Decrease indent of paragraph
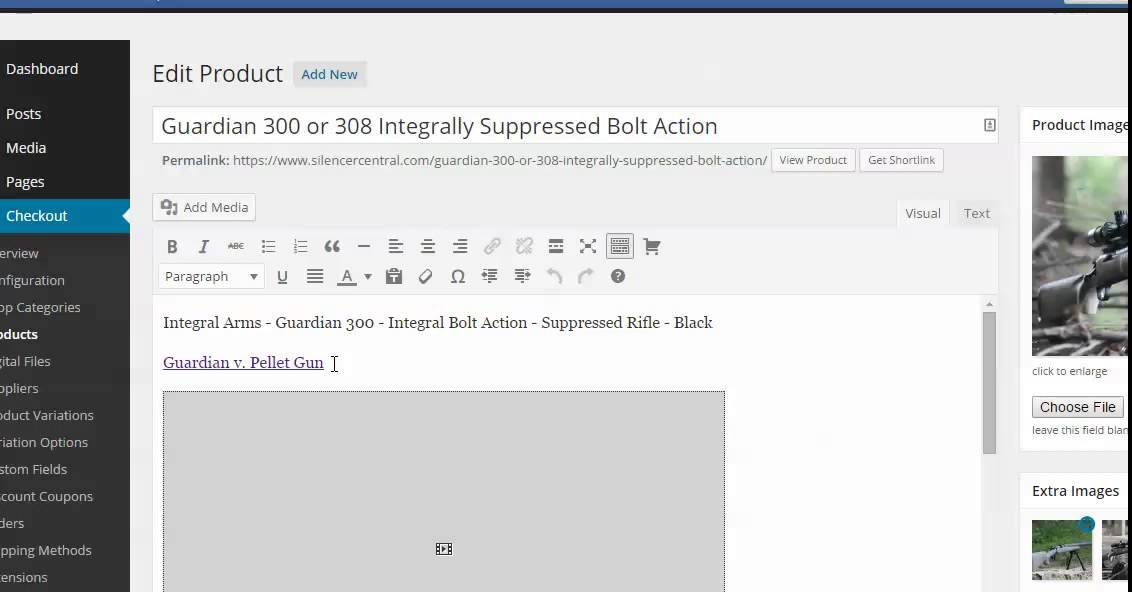1132x592 pixels. [489, 277]
